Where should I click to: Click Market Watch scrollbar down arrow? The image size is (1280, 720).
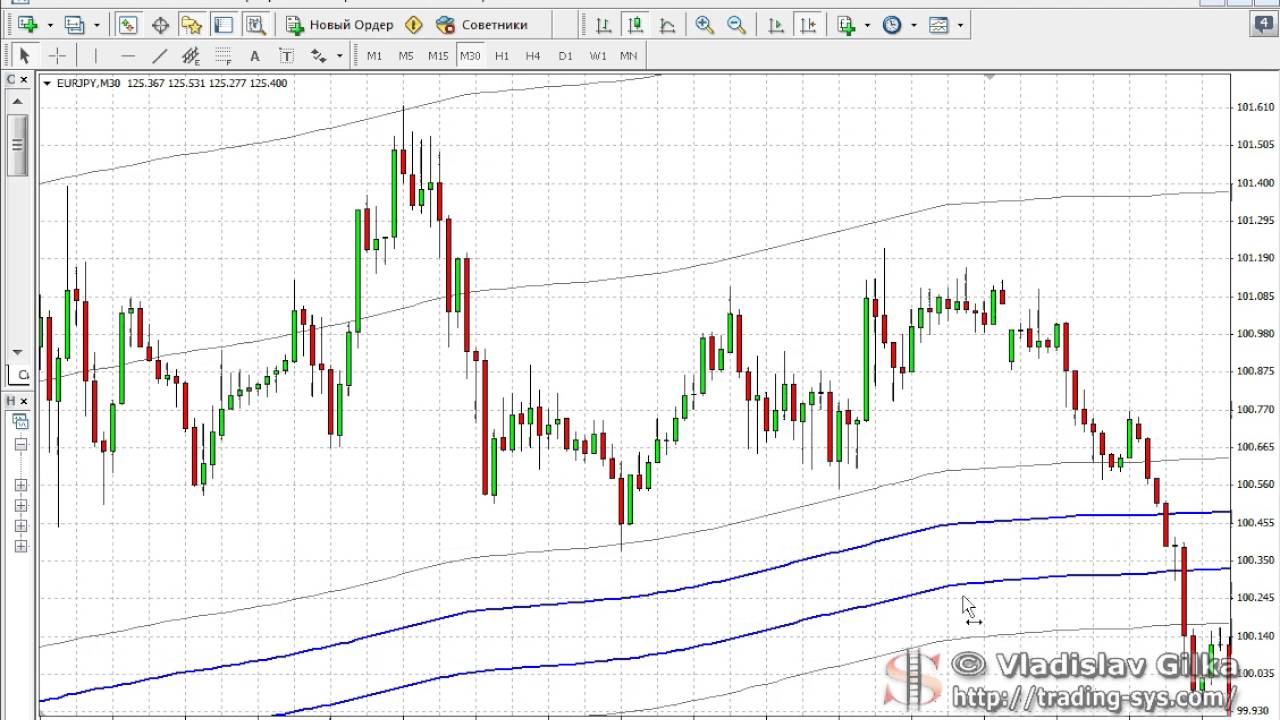pos(17,352)
